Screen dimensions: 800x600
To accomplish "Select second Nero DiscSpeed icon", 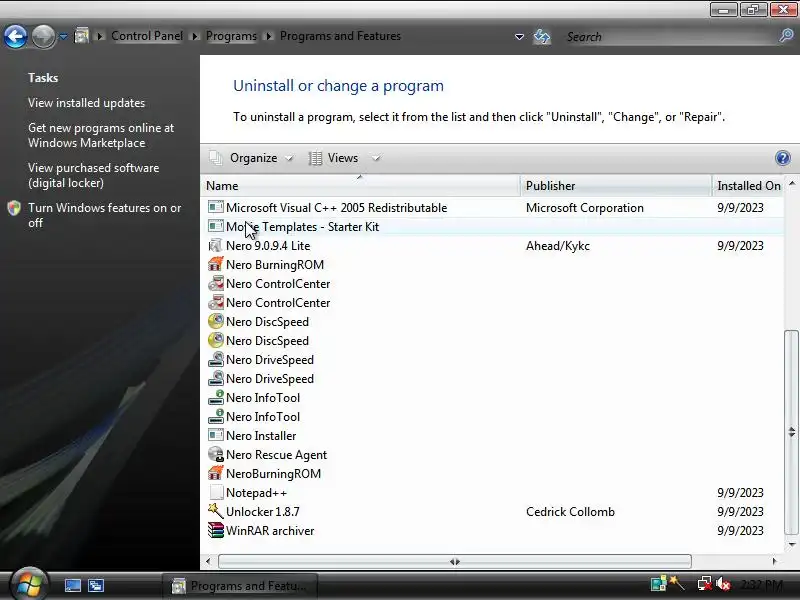I will (x=216, y=340).
